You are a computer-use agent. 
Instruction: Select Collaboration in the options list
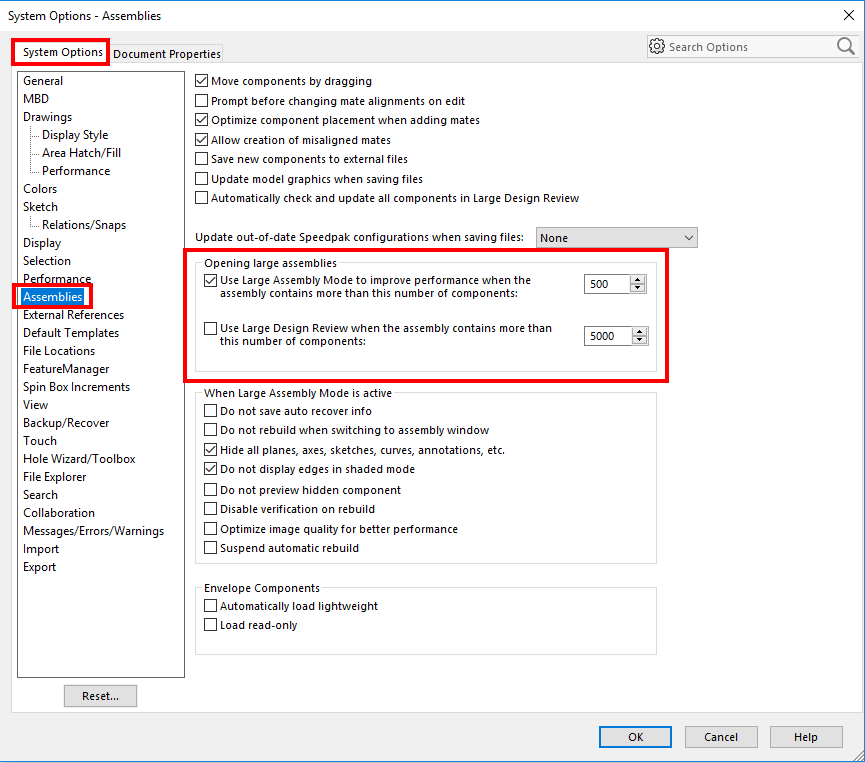tap(59, 513)
